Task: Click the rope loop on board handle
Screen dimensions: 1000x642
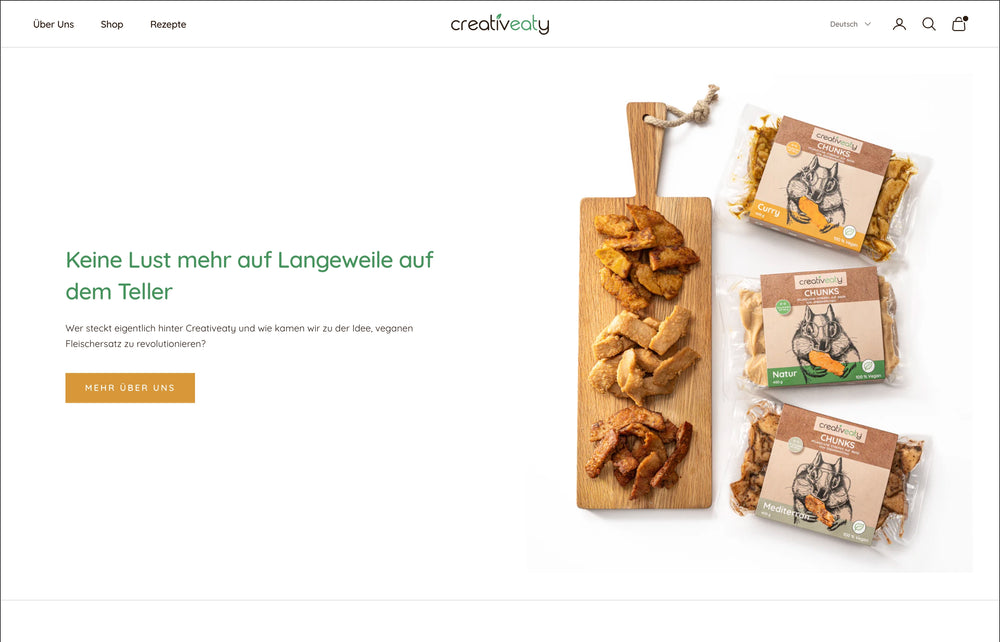Action: [688, 107]
